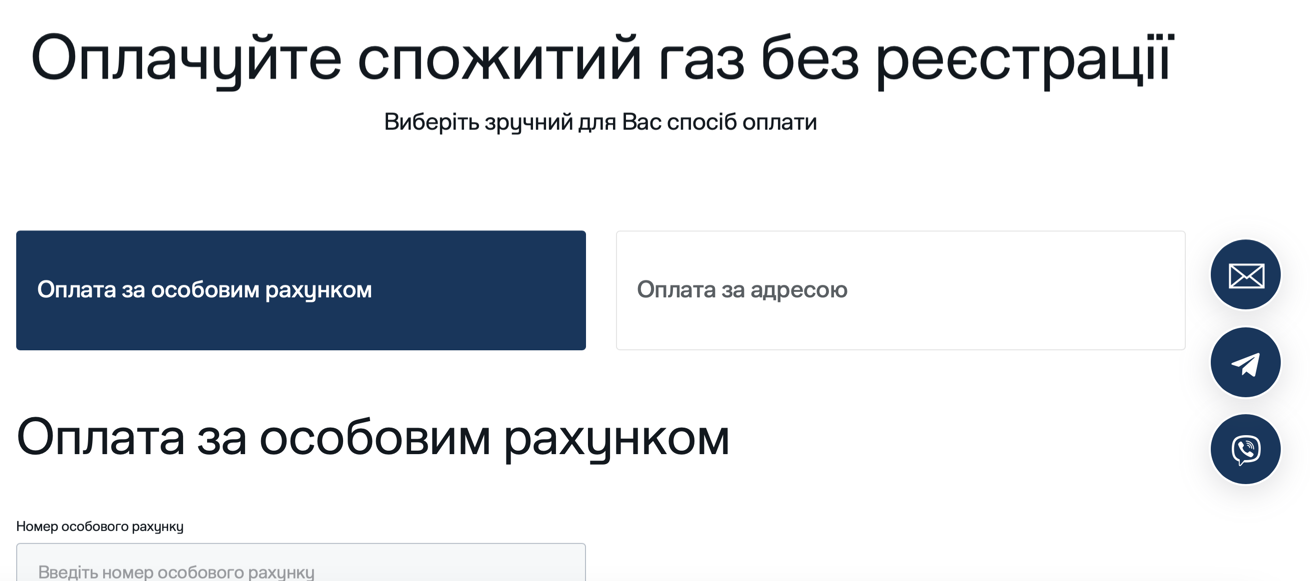The width and height of the screenshot is (1310, 581).
Task: Click the 'Виберіть зручний для Вас спосіб оплати' subtitle
Action: [600, 122]
